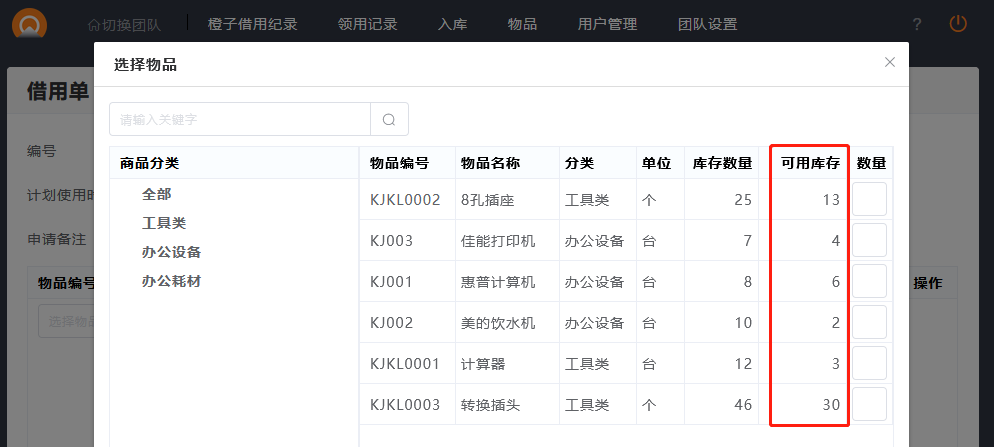Focus the keyword search input field
The height and width of the screenshot is (447, 994).
(240, 119)
